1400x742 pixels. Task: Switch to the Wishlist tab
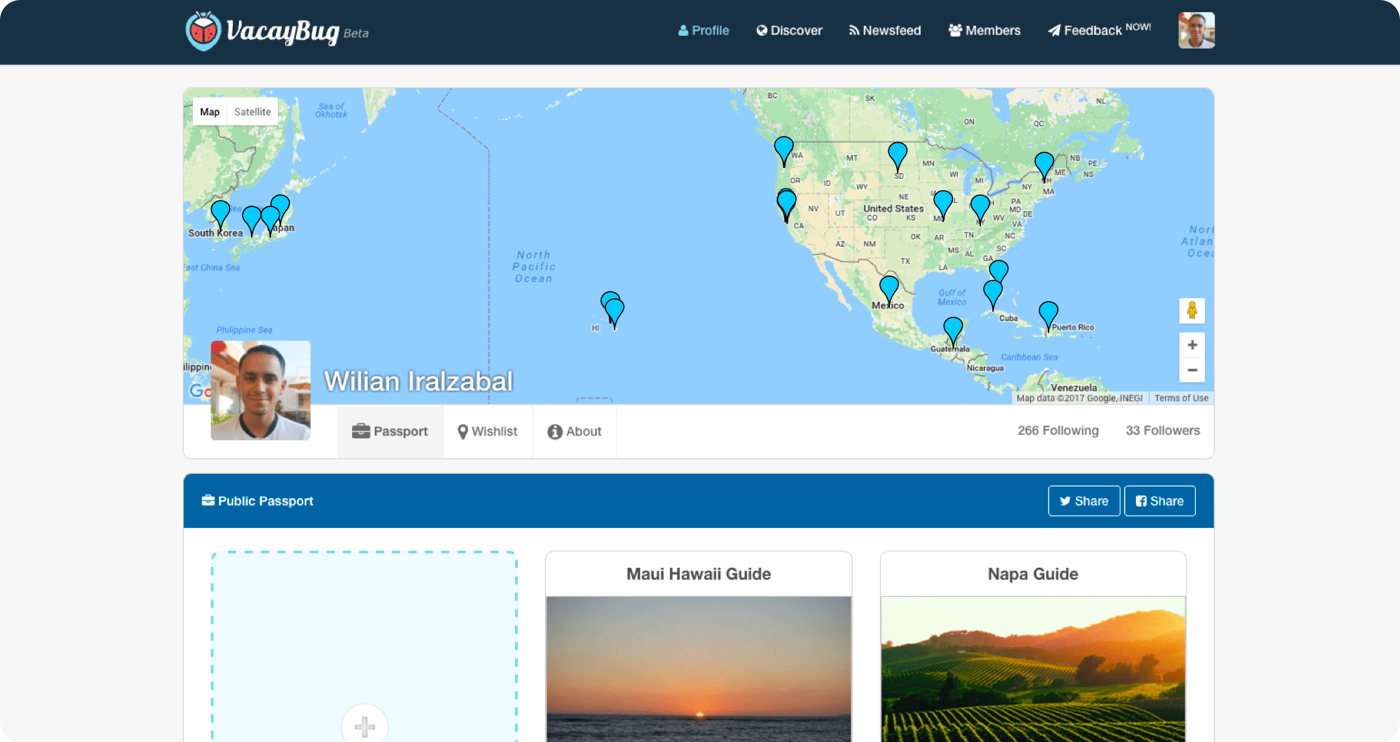[x=488, y=431]
